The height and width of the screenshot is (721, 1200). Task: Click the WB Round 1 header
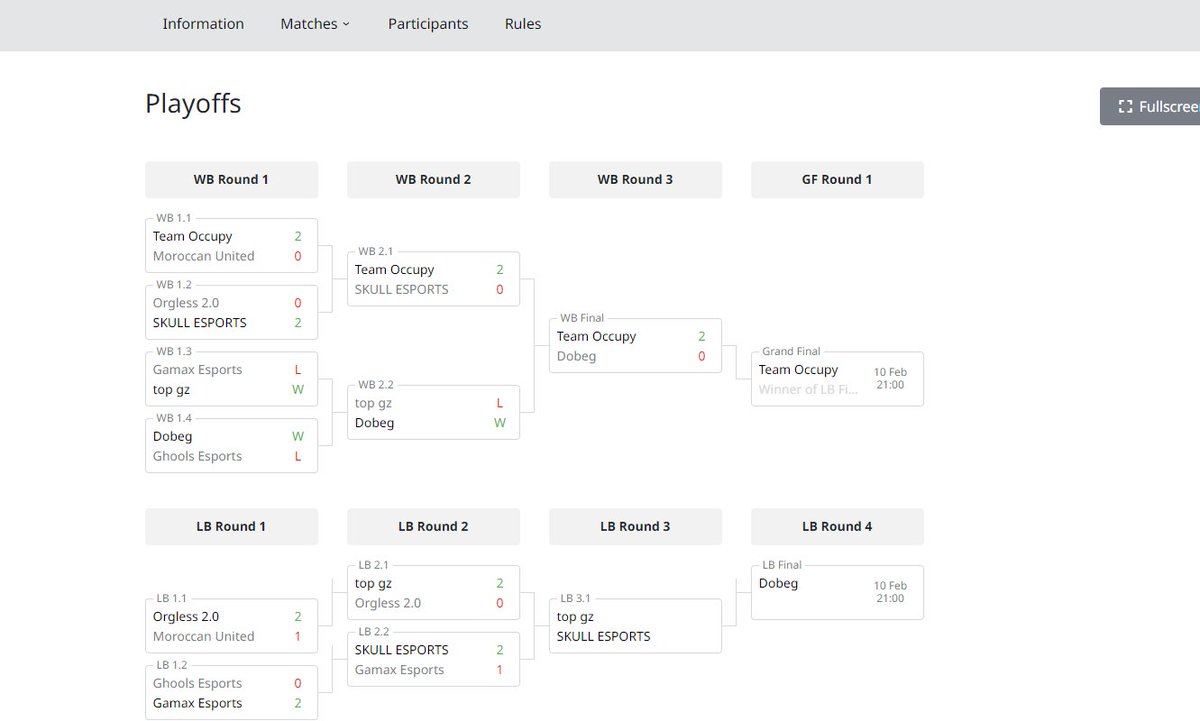pyautogui.click(x=231, y=180)
